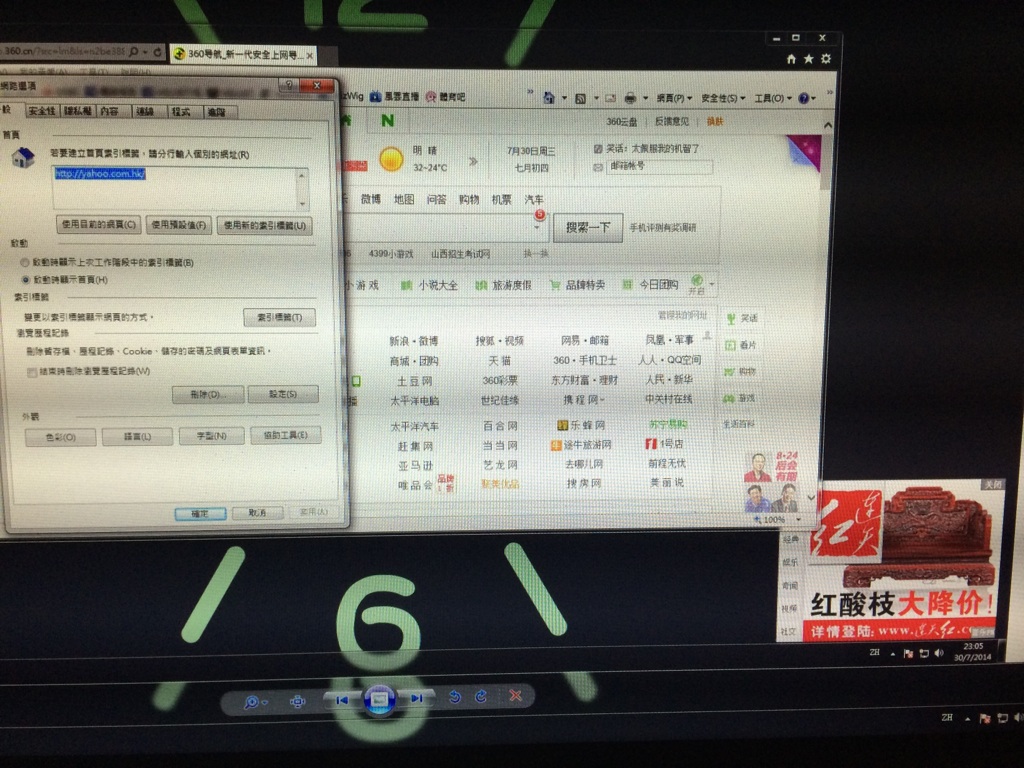Click the 索引標籤(T) button
The image size is (1024, 768).
coord(280,317)
